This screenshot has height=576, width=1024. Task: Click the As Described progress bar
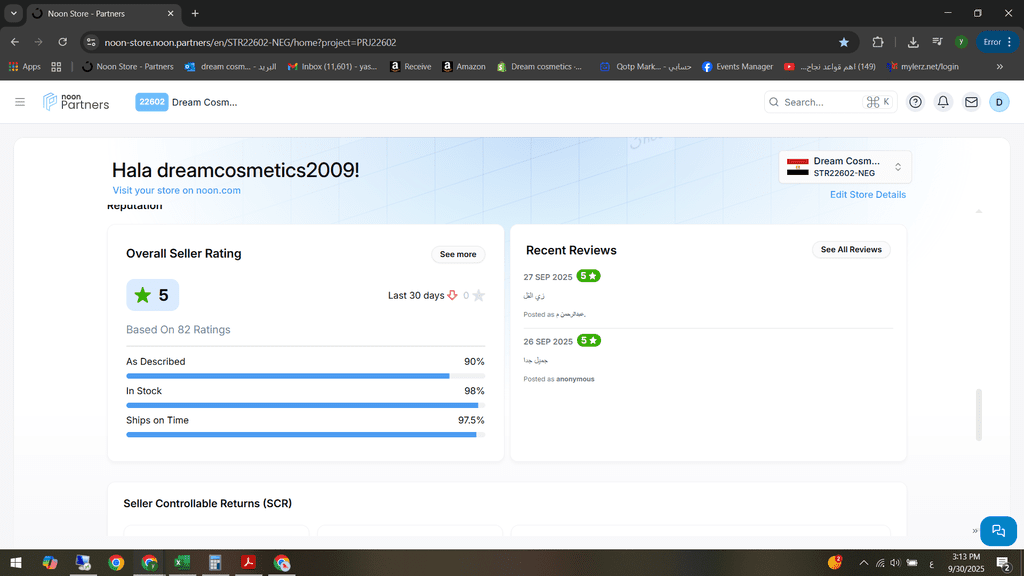tap(305, 376)
